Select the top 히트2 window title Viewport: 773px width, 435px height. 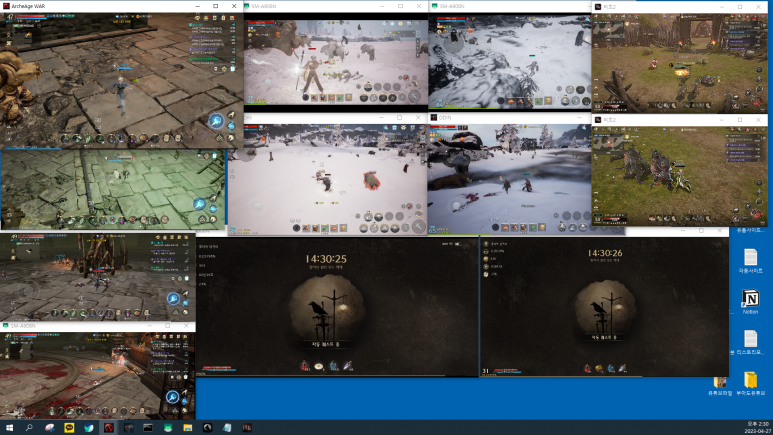(609, 7)
